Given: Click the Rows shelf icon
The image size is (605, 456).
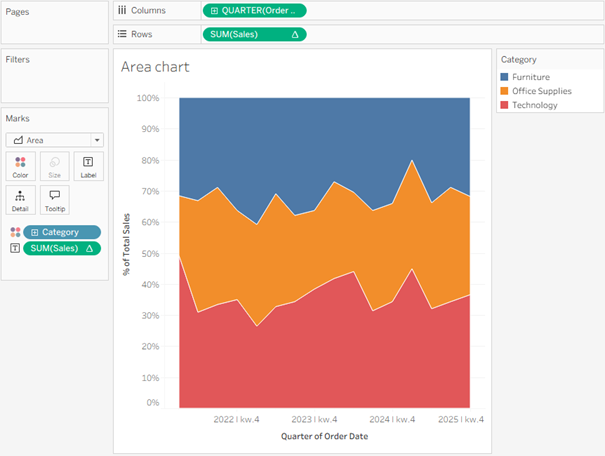Looking at the screenshot, I should (x=122, y=34).
